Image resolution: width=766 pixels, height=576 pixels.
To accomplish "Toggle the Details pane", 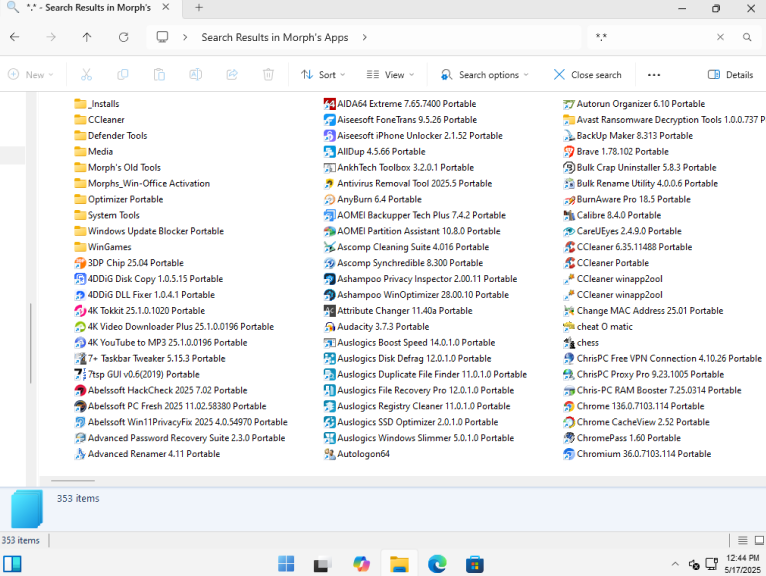I will [x=730, y=75].
